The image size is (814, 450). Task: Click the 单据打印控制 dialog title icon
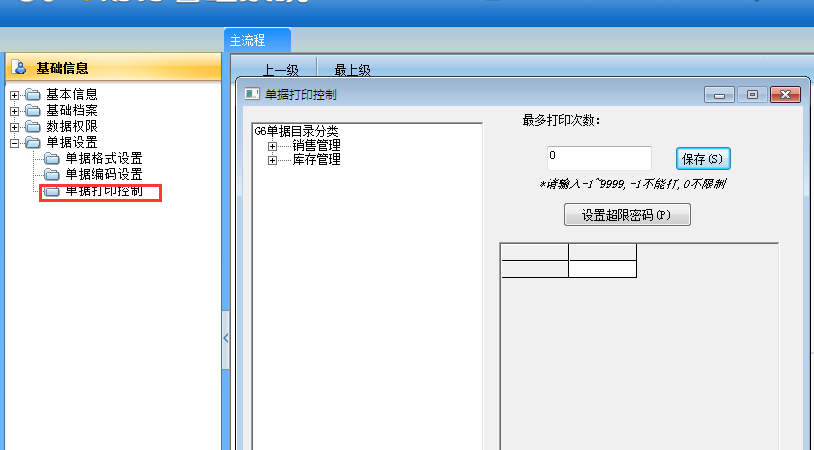click(x=252, y=94)
